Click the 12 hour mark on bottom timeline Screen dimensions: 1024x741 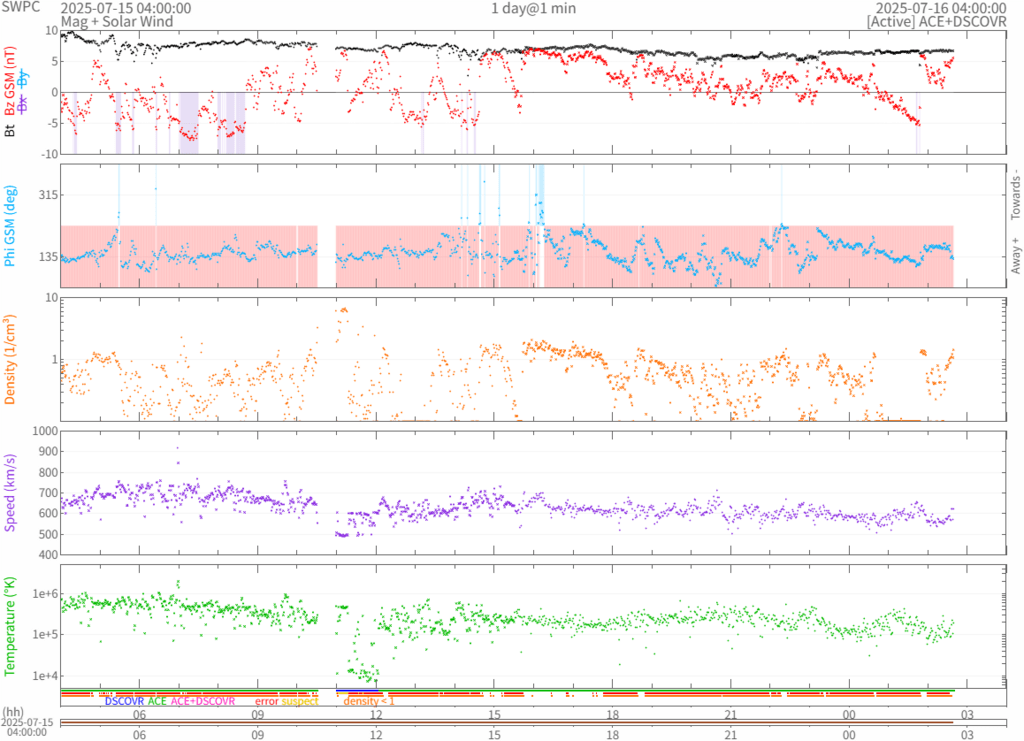[x=376, y=734]
